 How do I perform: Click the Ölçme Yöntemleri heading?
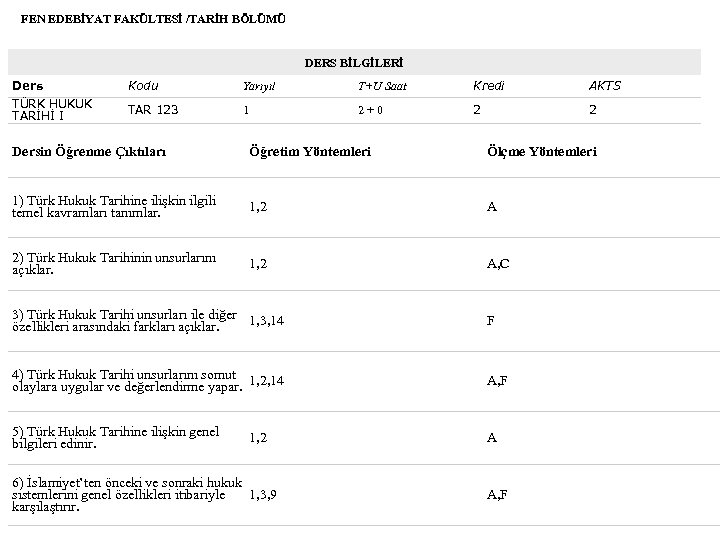[541, 152]
